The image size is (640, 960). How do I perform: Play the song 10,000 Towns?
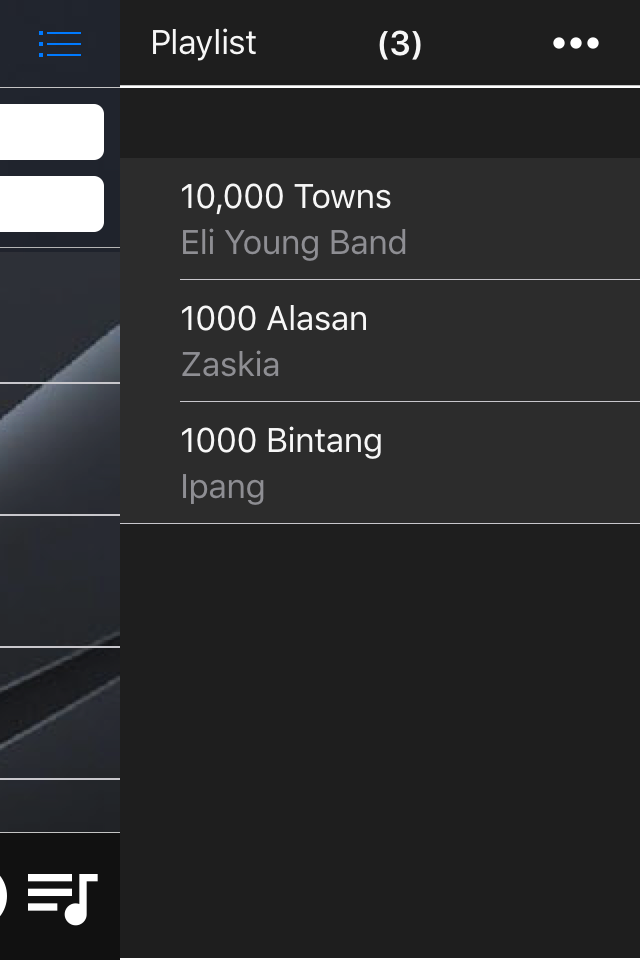pyautogui.click(x=286, y=197)
